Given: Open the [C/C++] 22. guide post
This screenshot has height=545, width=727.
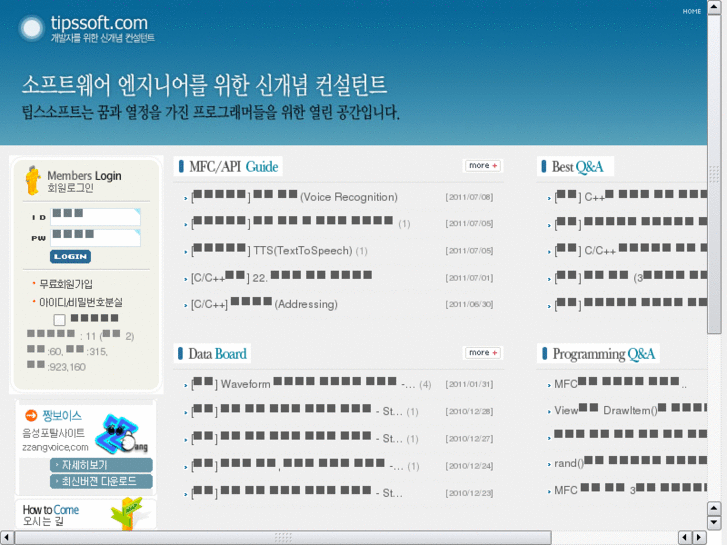Looking at the screenshot, I should (x=281, y=277).
